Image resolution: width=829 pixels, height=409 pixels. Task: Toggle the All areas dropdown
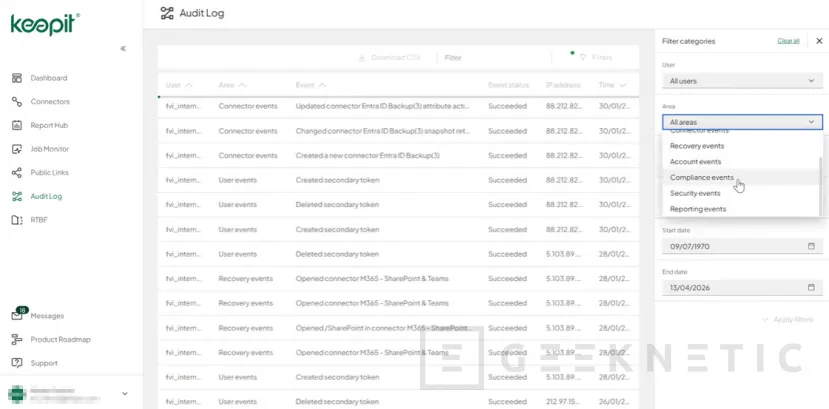tap(742, 122)
